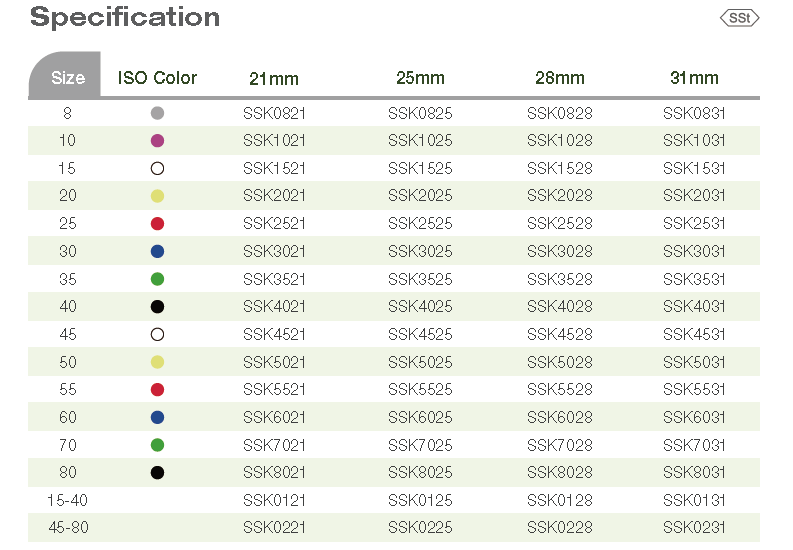Click the 15-40 assorted size row label
The width and height of the screenshot is (793, 550).
[67, 500]
